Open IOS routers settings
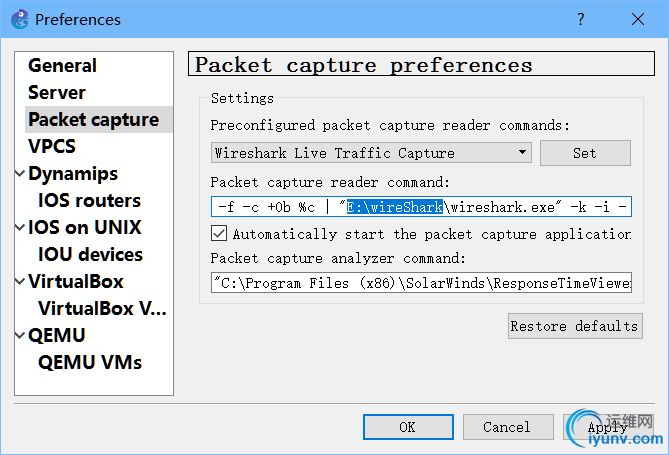Viewport: 669px width, 455px height. (x=89, y=201)
